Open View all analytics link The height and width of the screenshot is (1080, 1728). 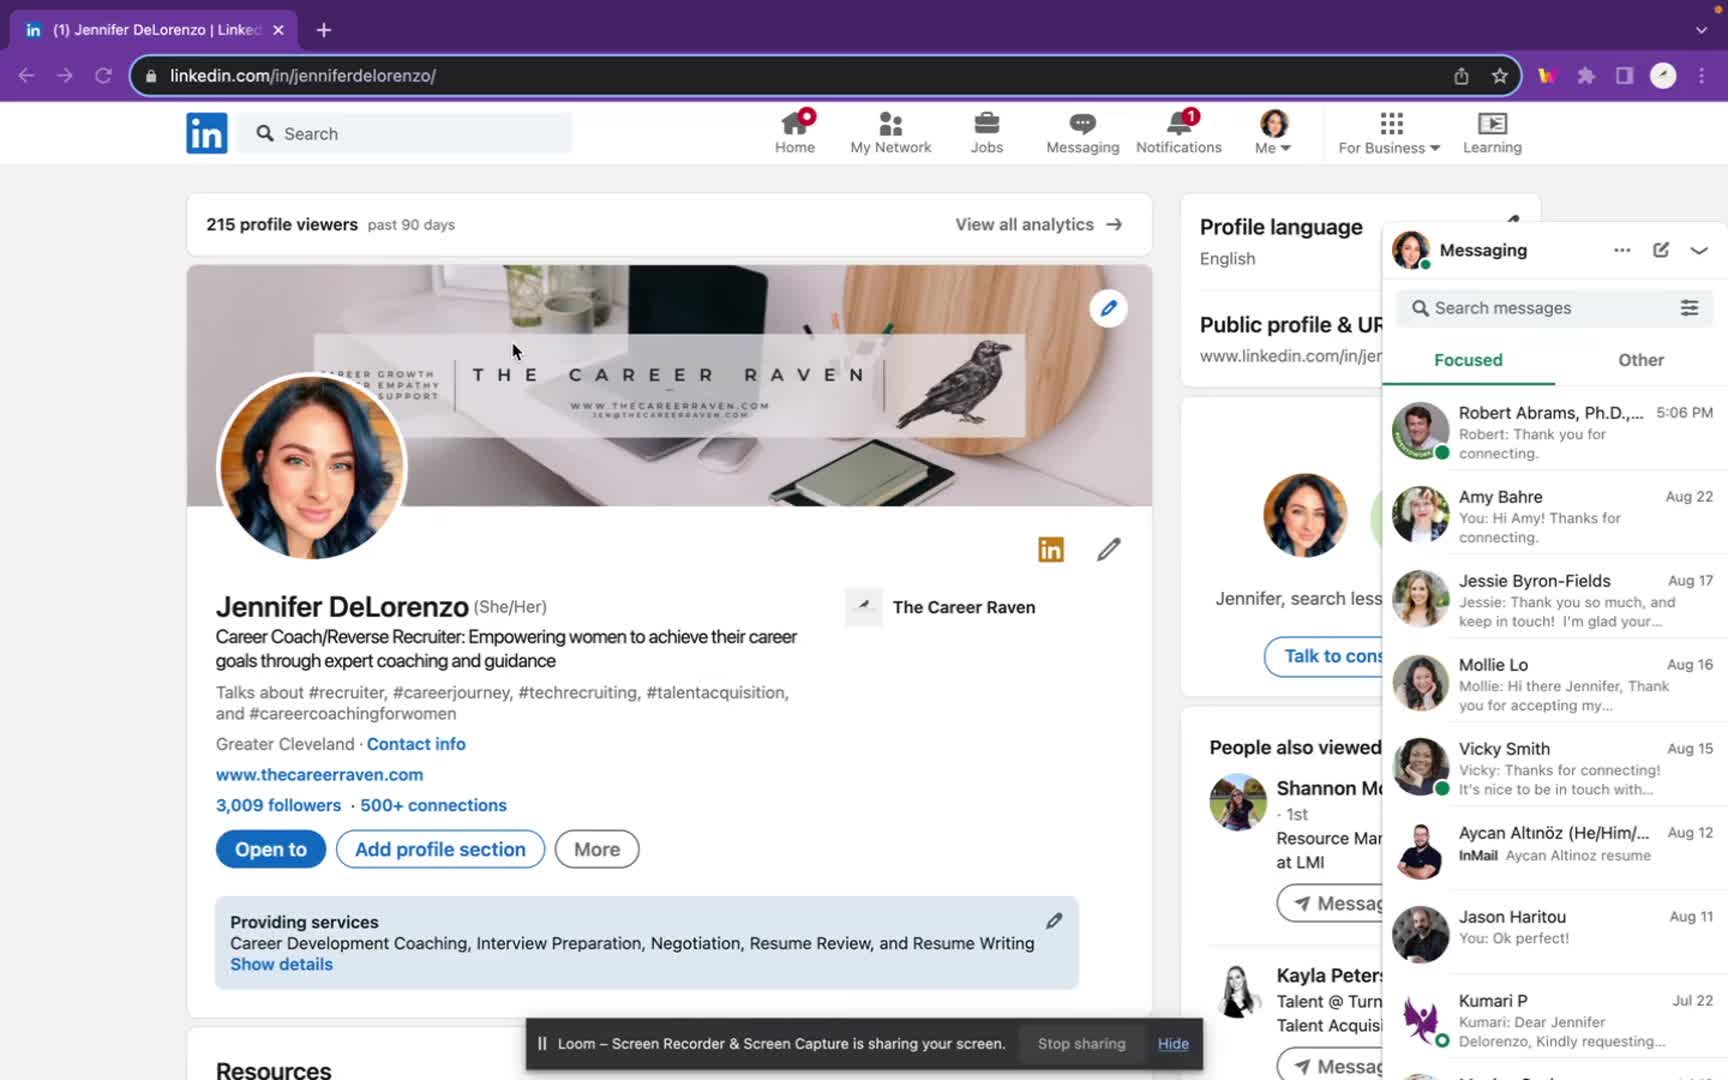1039,224
